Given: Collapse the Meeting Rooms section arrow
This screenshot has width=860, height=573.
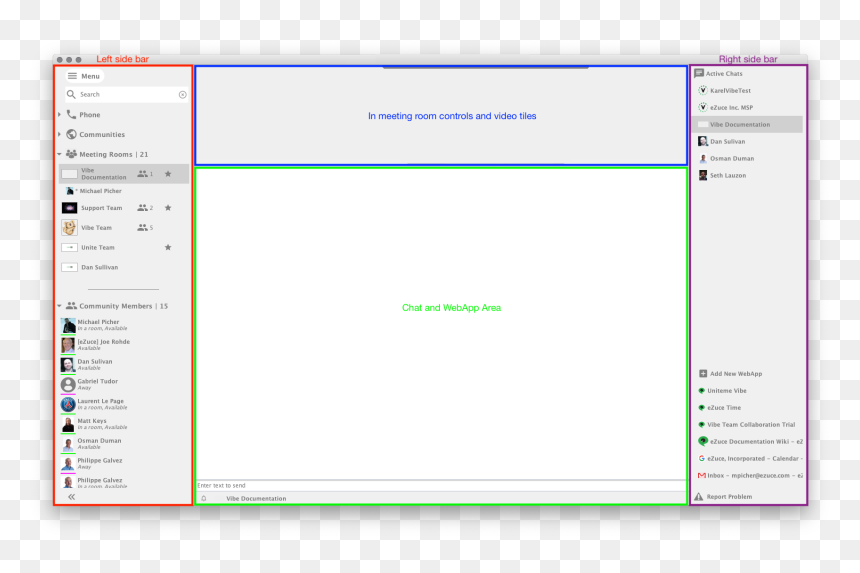Looking at the screenshot, I should click(x=59, y=154).
